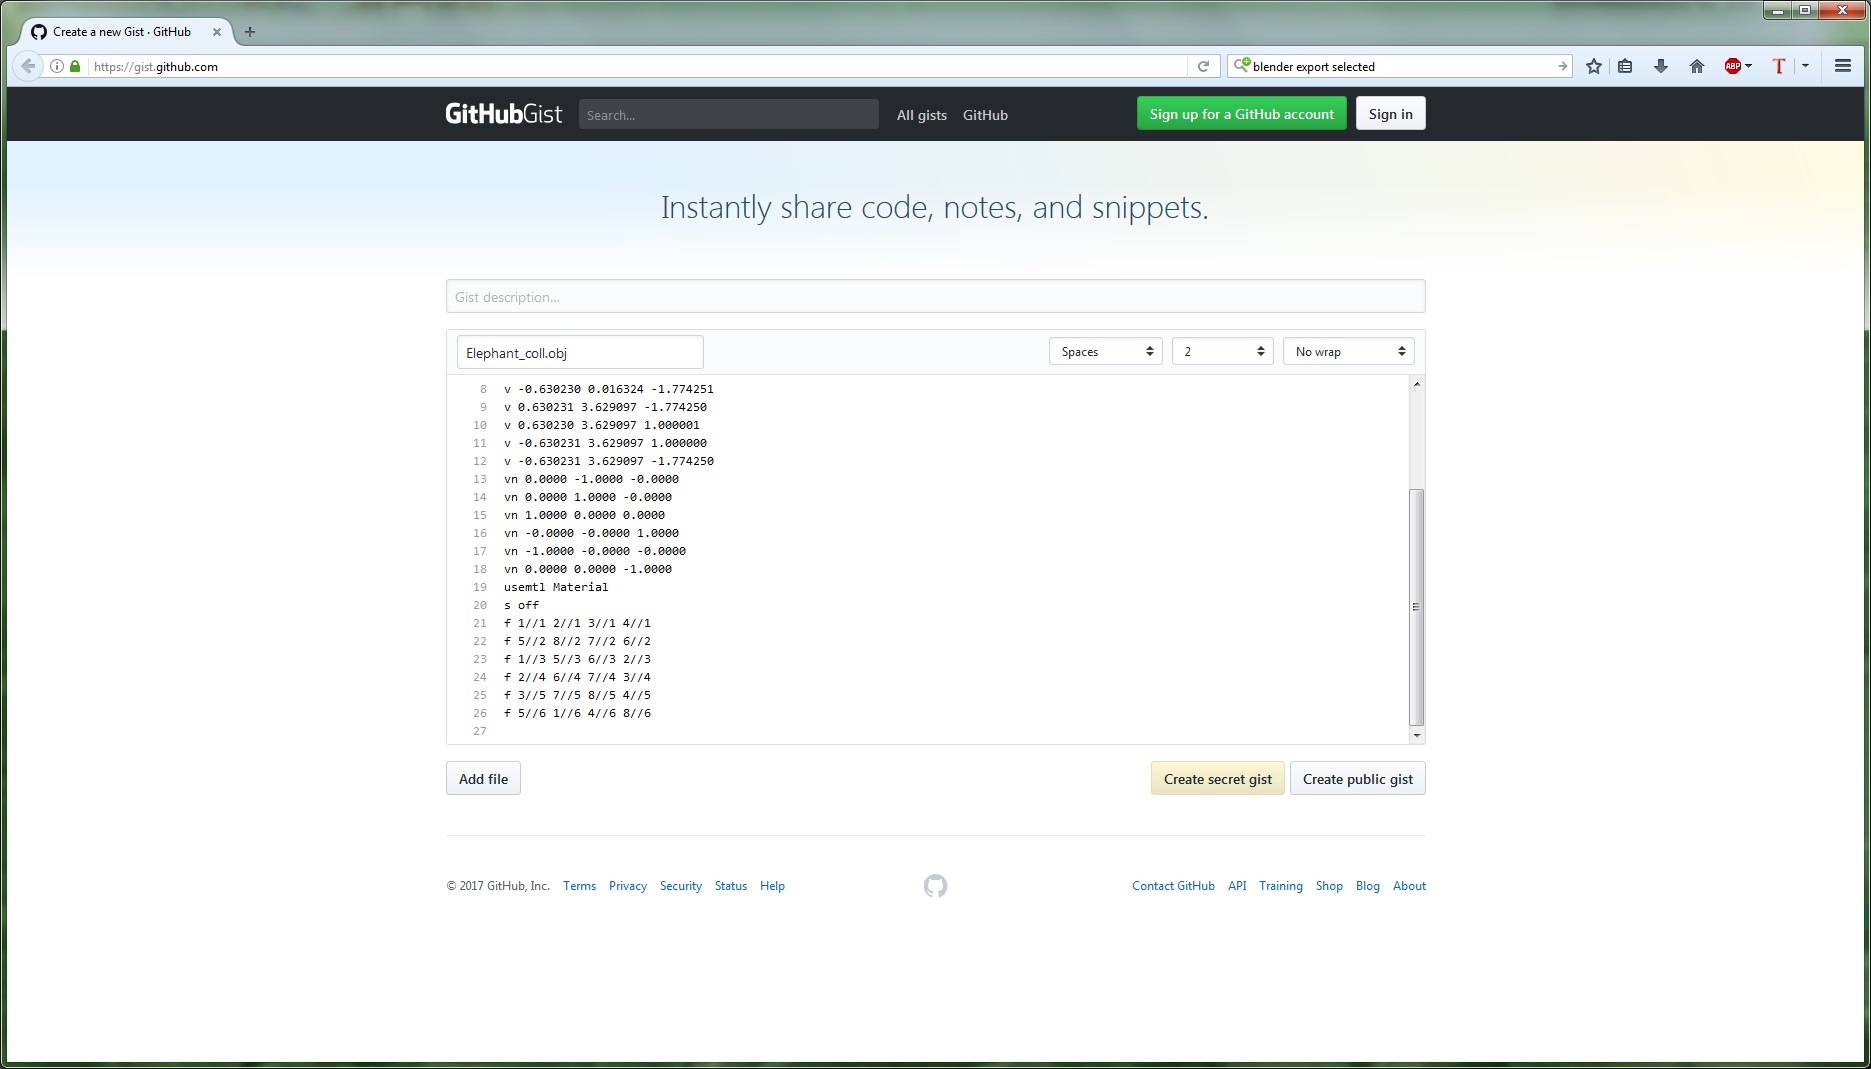Image resolution: width=1871 pixels, height=1069 pixels.
Task: Click the red T toolbar extension icon
Action: pos(1779,66)
